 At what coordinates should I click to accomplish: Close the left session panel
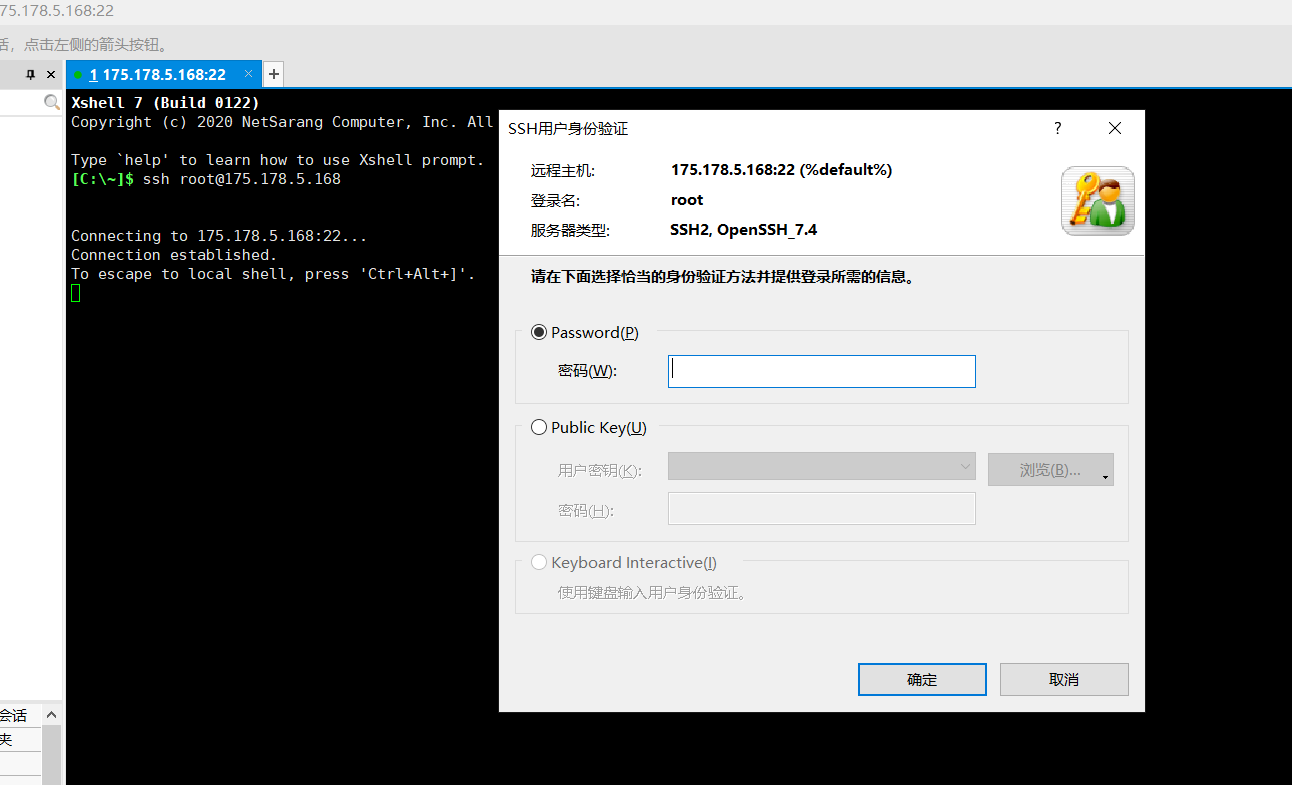51,74
